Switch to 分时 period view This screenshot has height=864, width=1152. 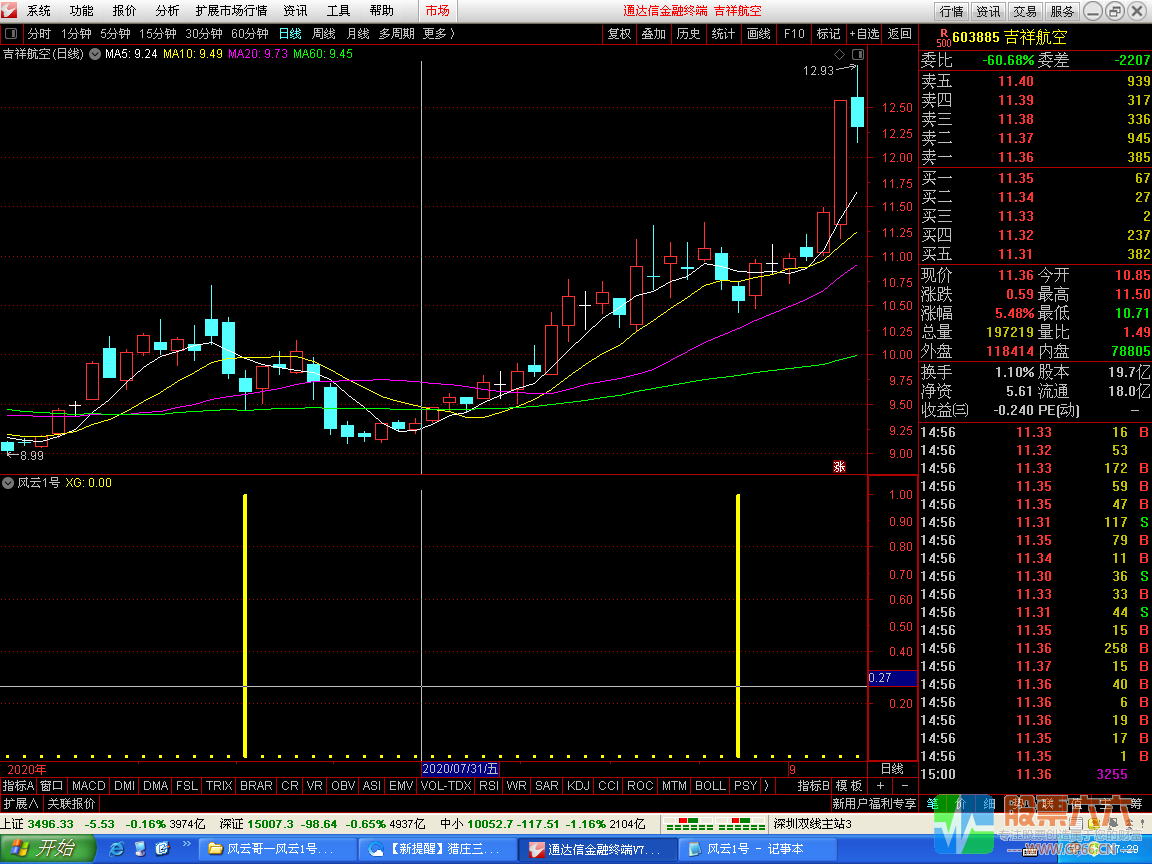39,34
